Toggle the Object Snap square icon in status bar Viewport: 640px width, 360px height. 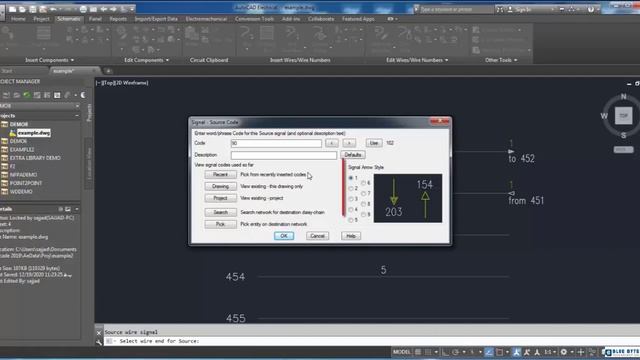[499, 352]
